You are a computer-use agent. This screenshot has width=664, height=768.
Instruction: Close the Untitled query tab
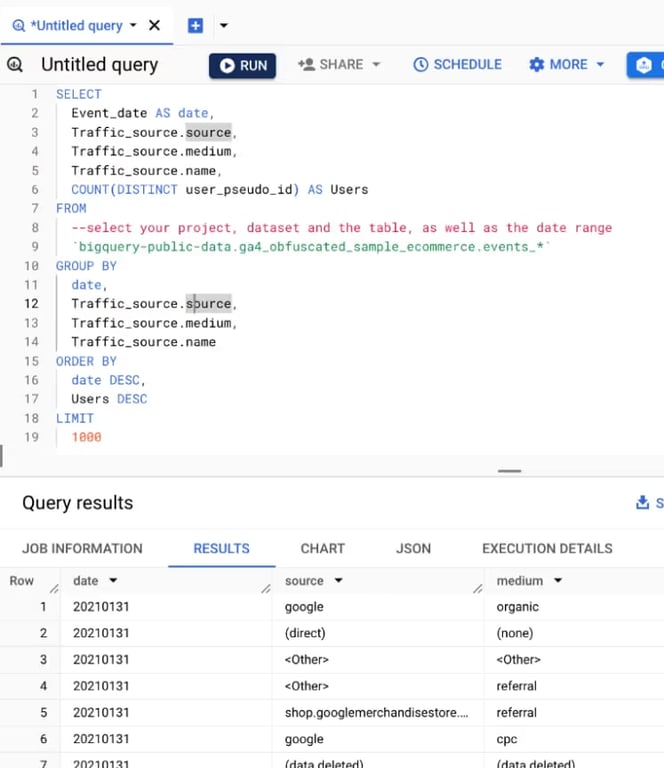tap(154, 25)
